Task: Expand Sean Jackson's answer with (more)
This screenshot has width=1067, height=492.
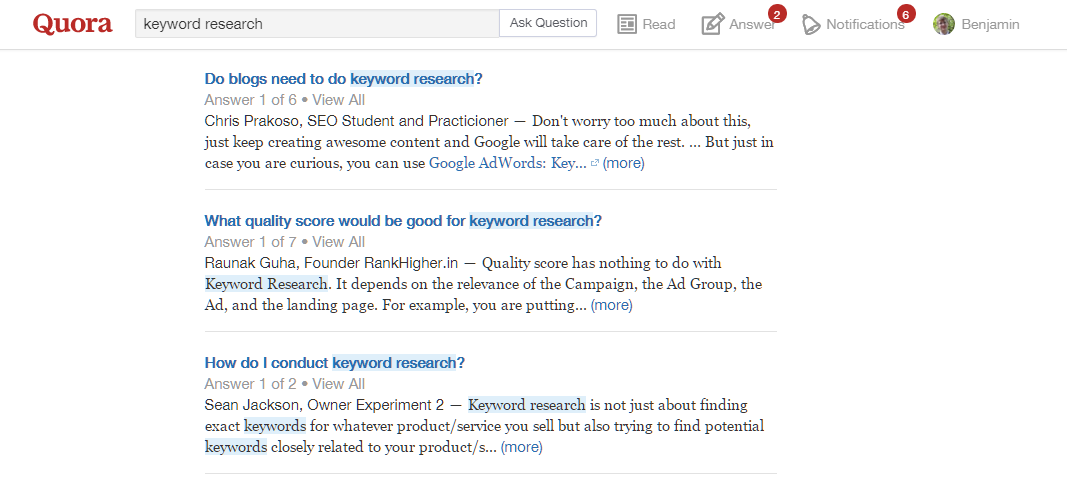Action: [x=521, y=447]
